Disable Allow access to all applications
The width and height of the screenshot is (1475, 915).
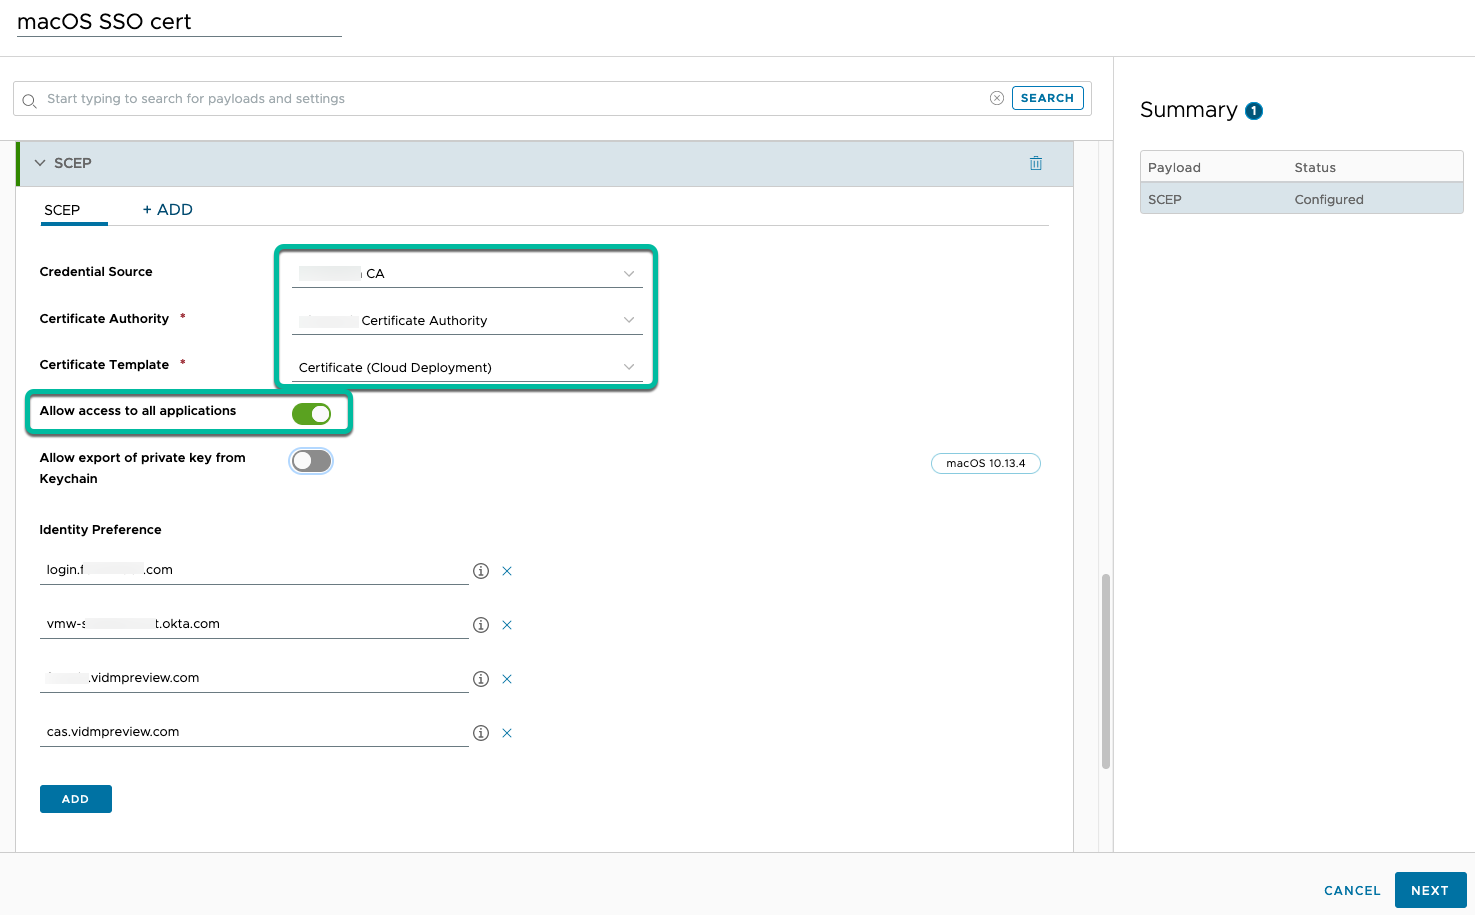tap(311, 414)
